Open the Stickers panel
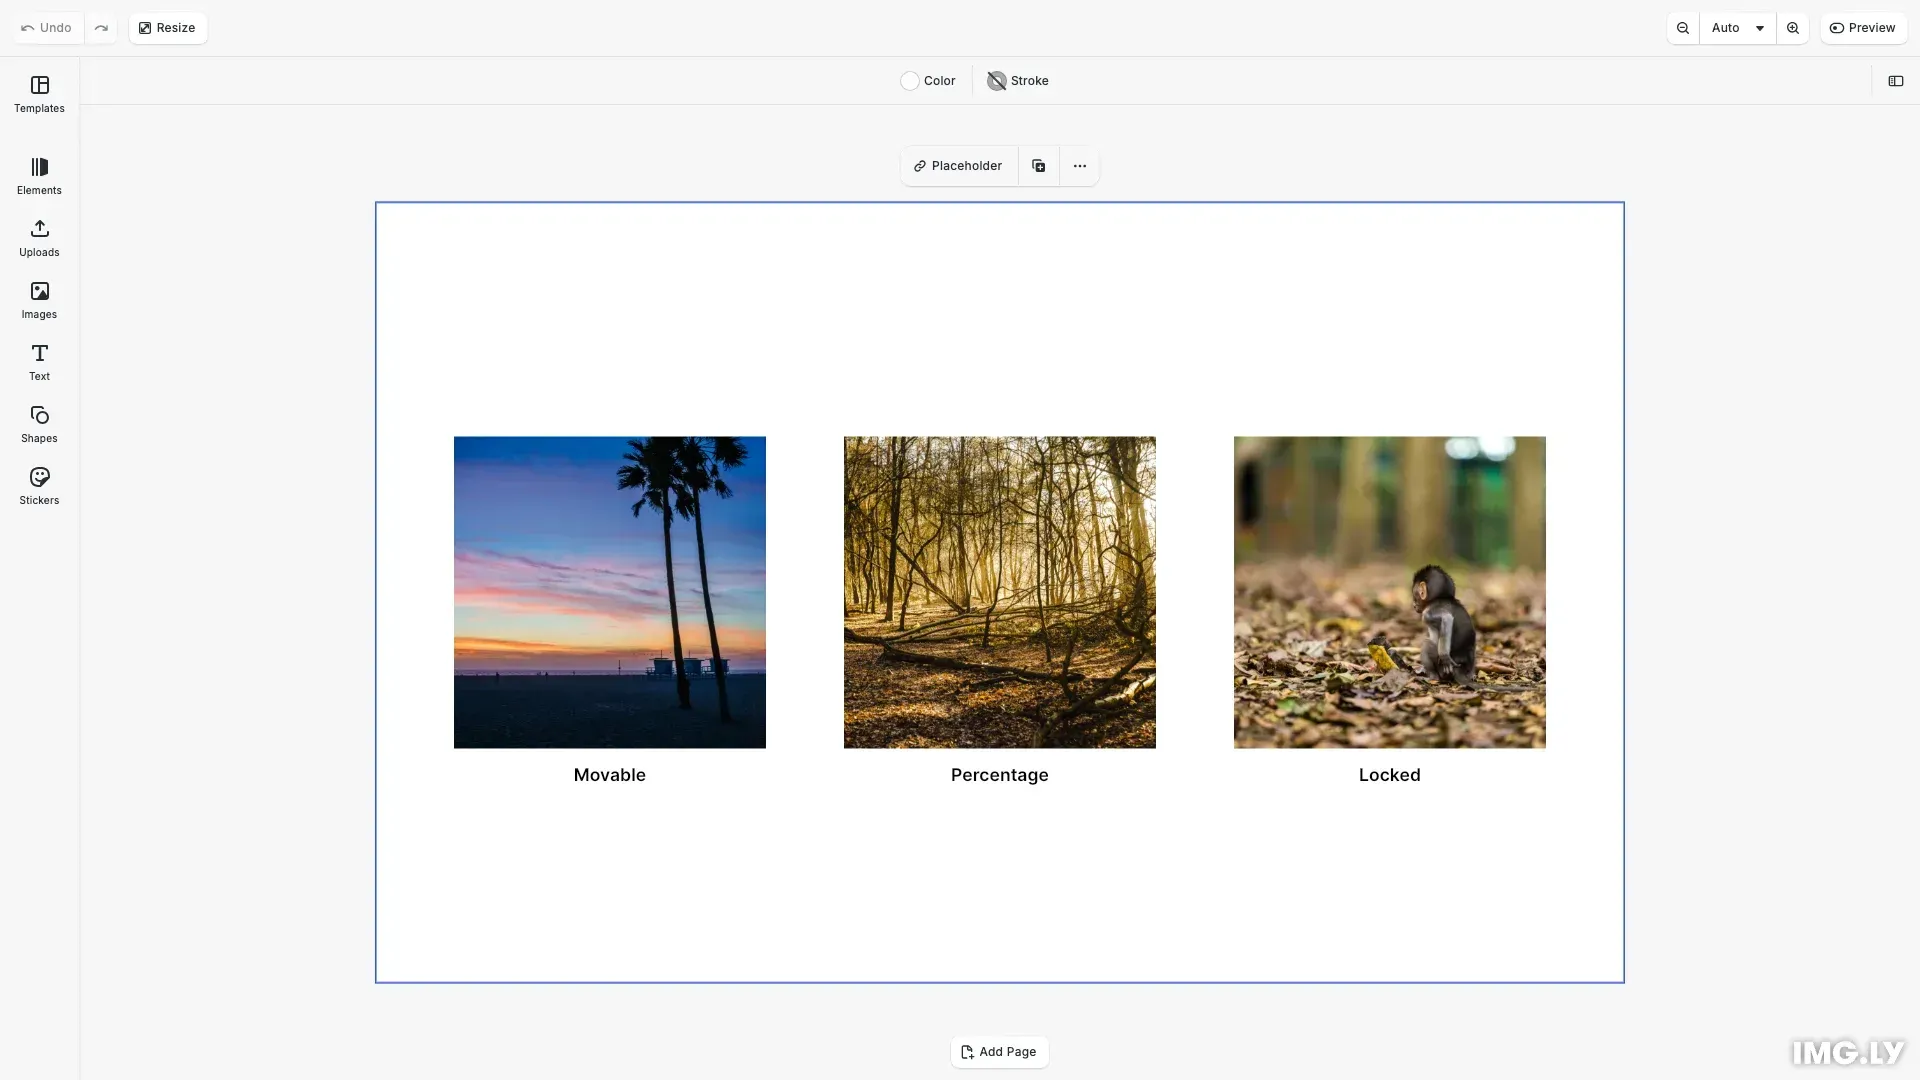Viewport: 1920px width, 1080px height. 39,486
